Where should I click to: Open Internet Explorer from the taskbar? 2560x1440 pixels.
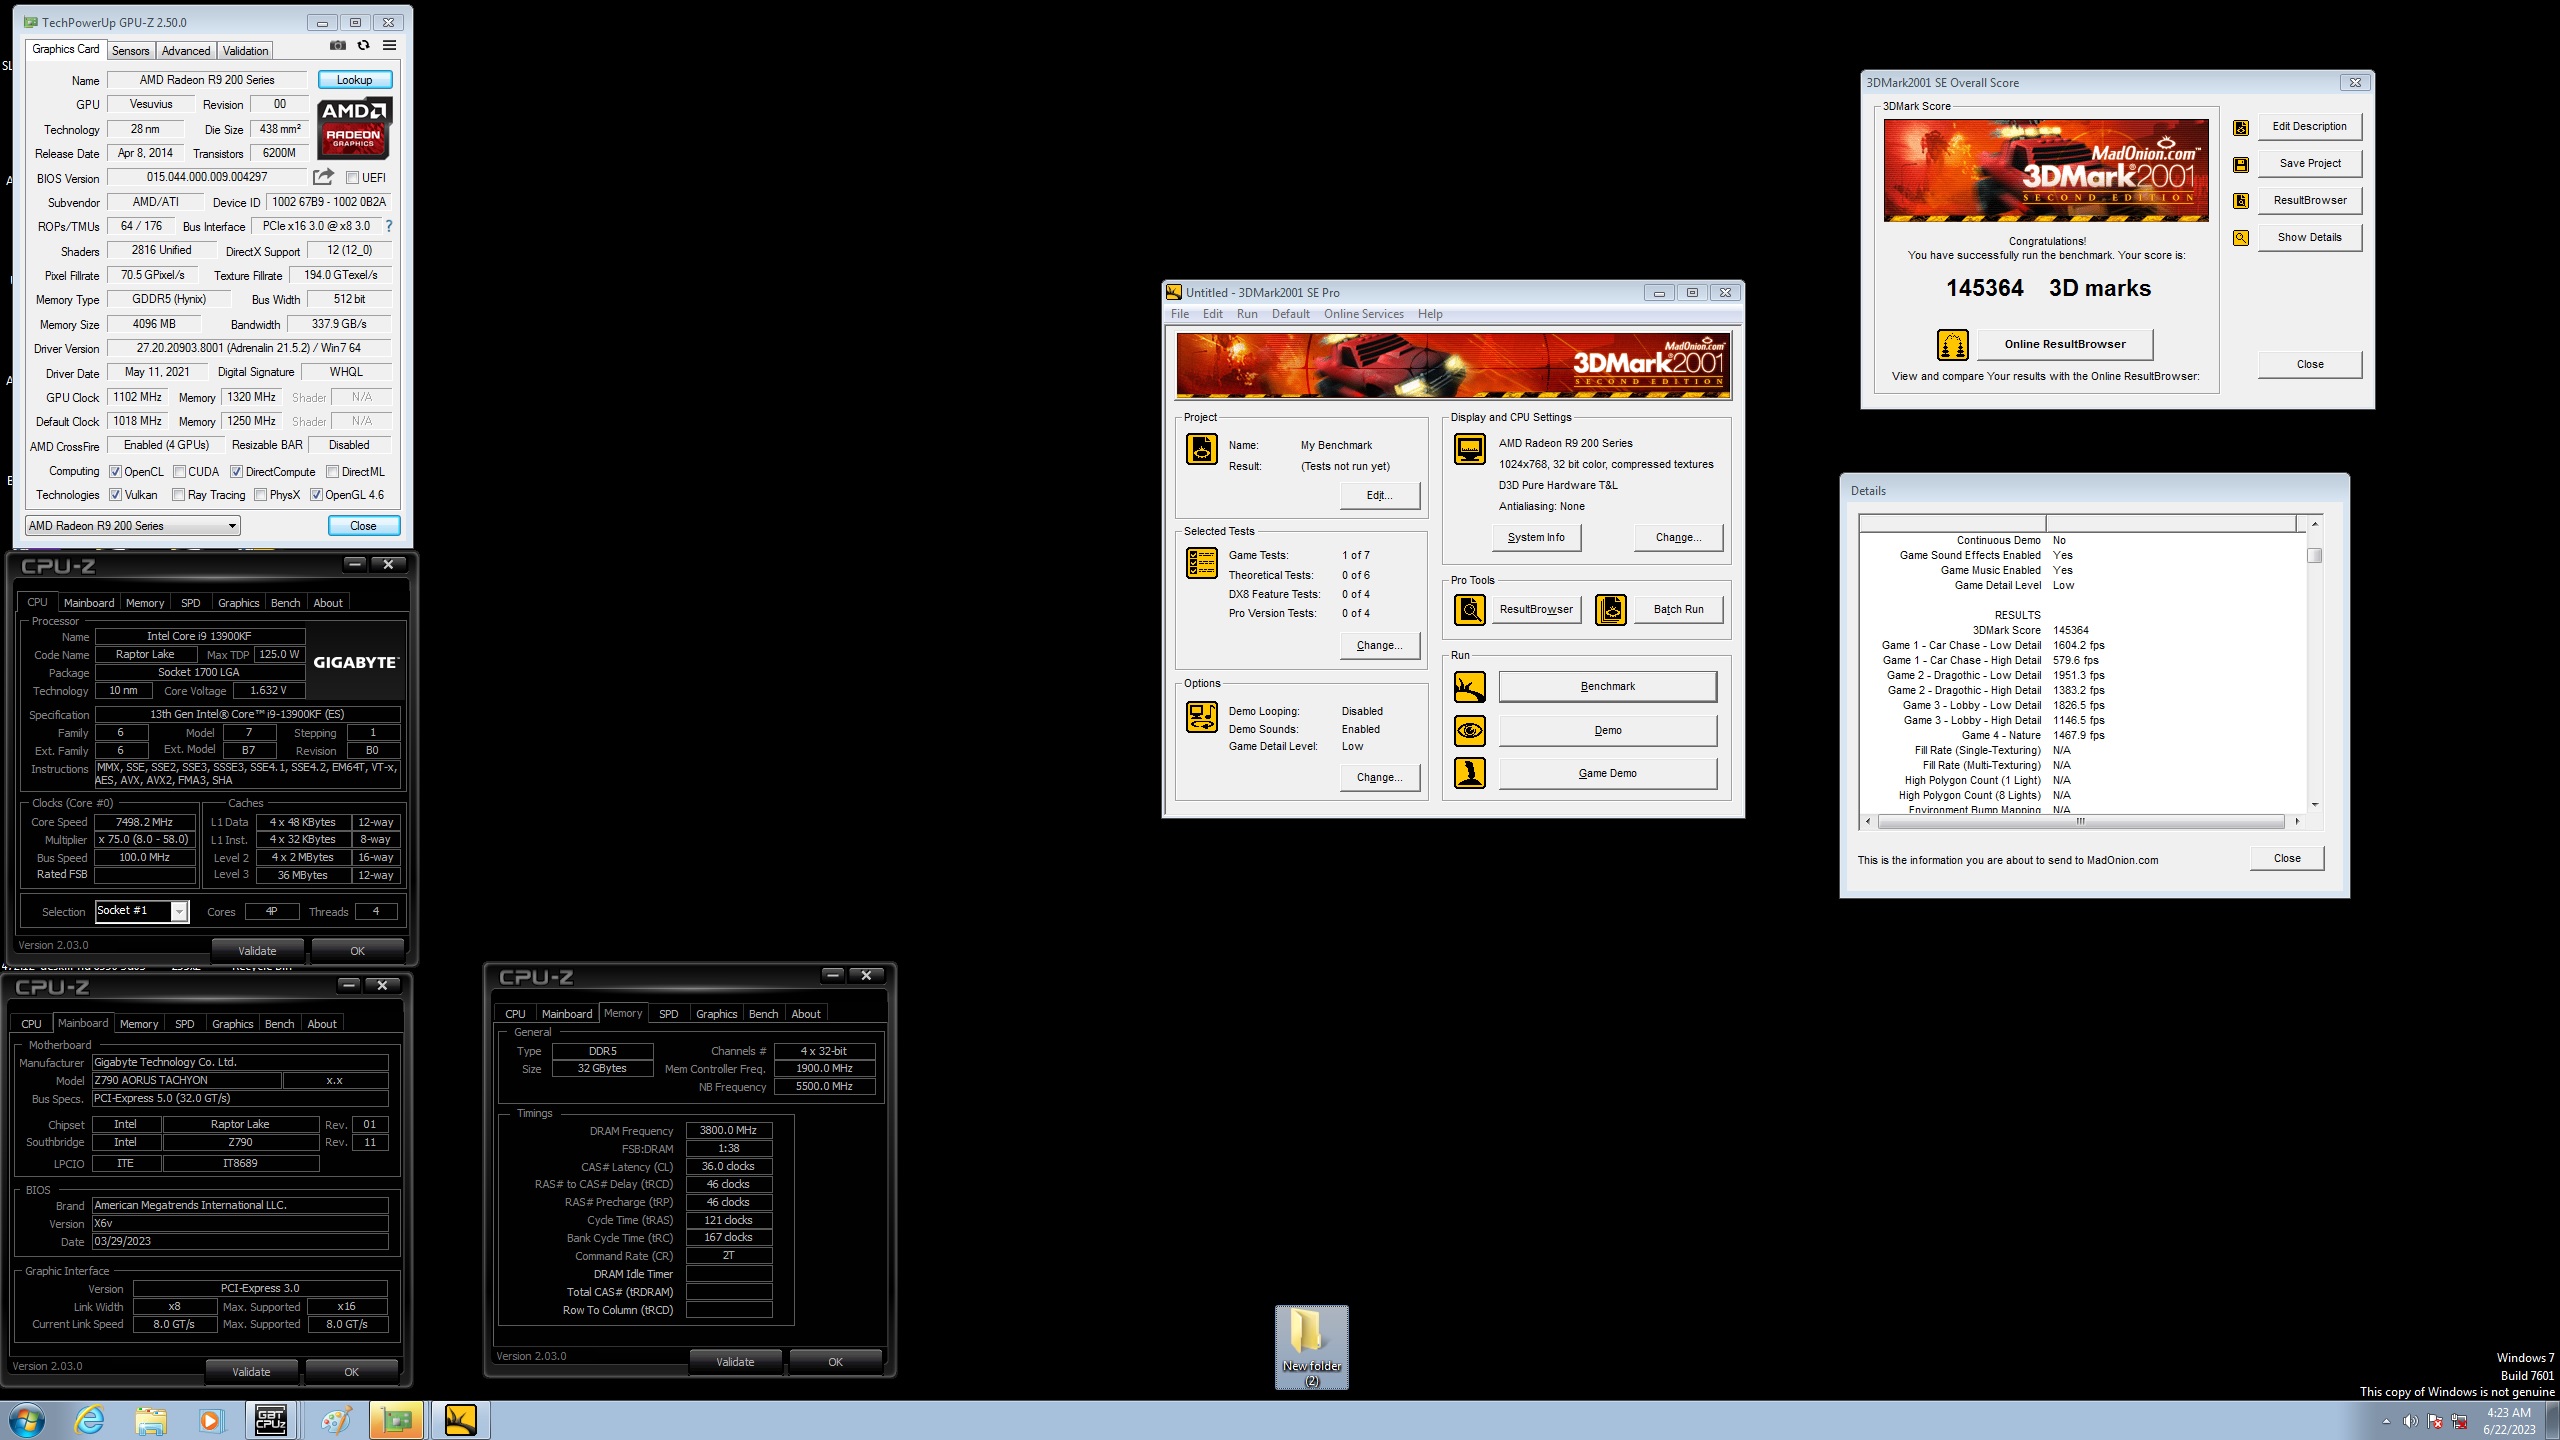(90, 1420)
